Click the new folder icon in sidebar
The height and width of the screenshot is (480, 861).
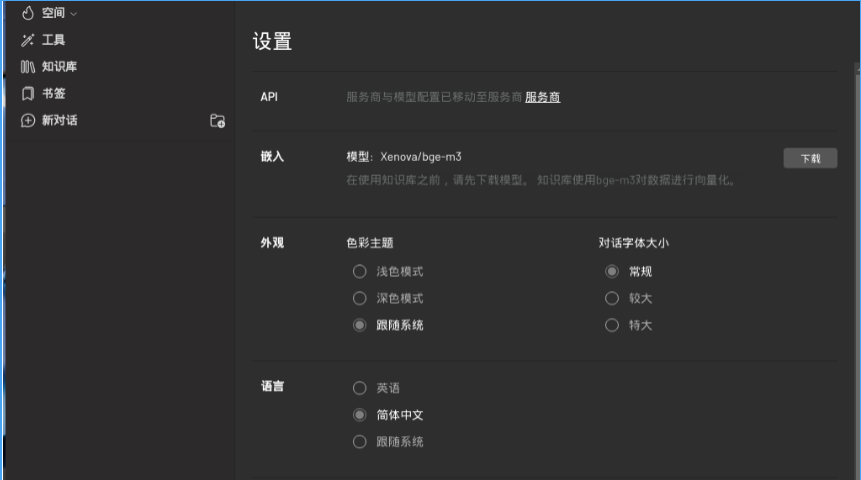click(x=217, y=121)
